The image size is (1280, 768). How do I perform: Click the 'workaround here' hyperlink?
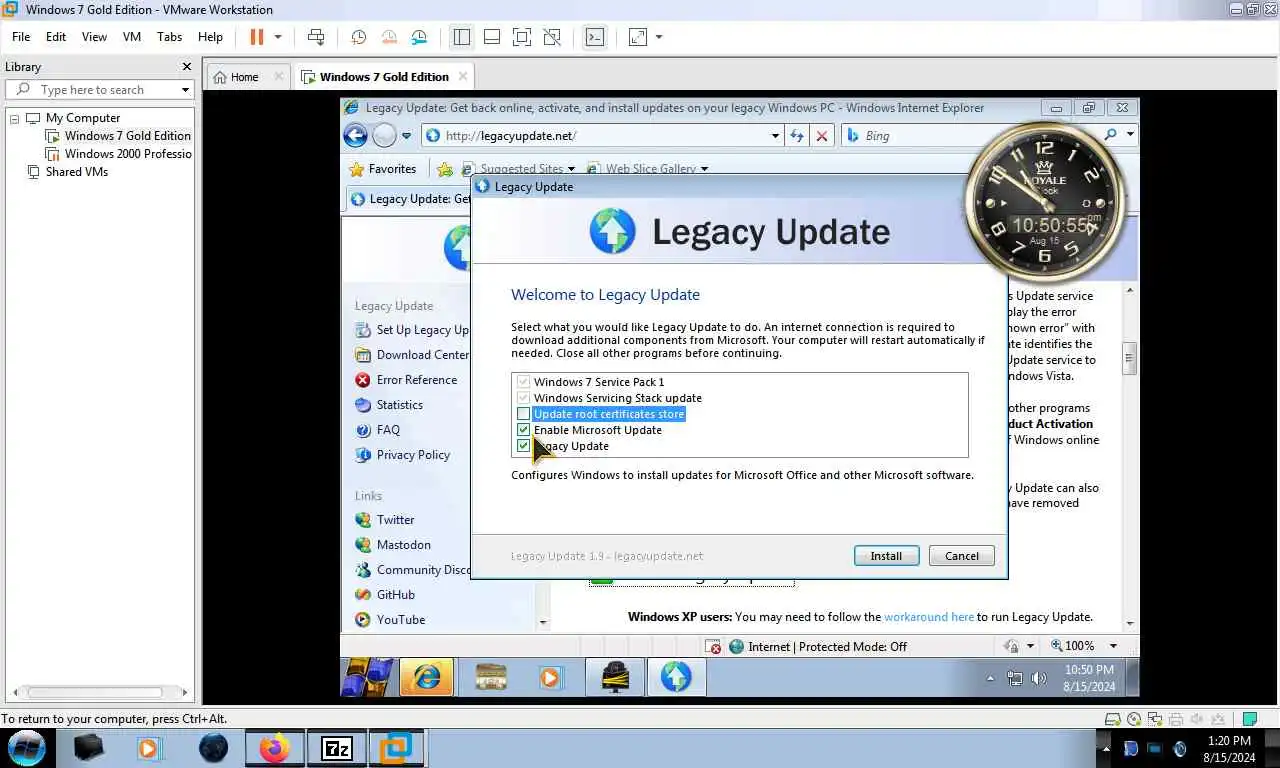pos(929,617)
